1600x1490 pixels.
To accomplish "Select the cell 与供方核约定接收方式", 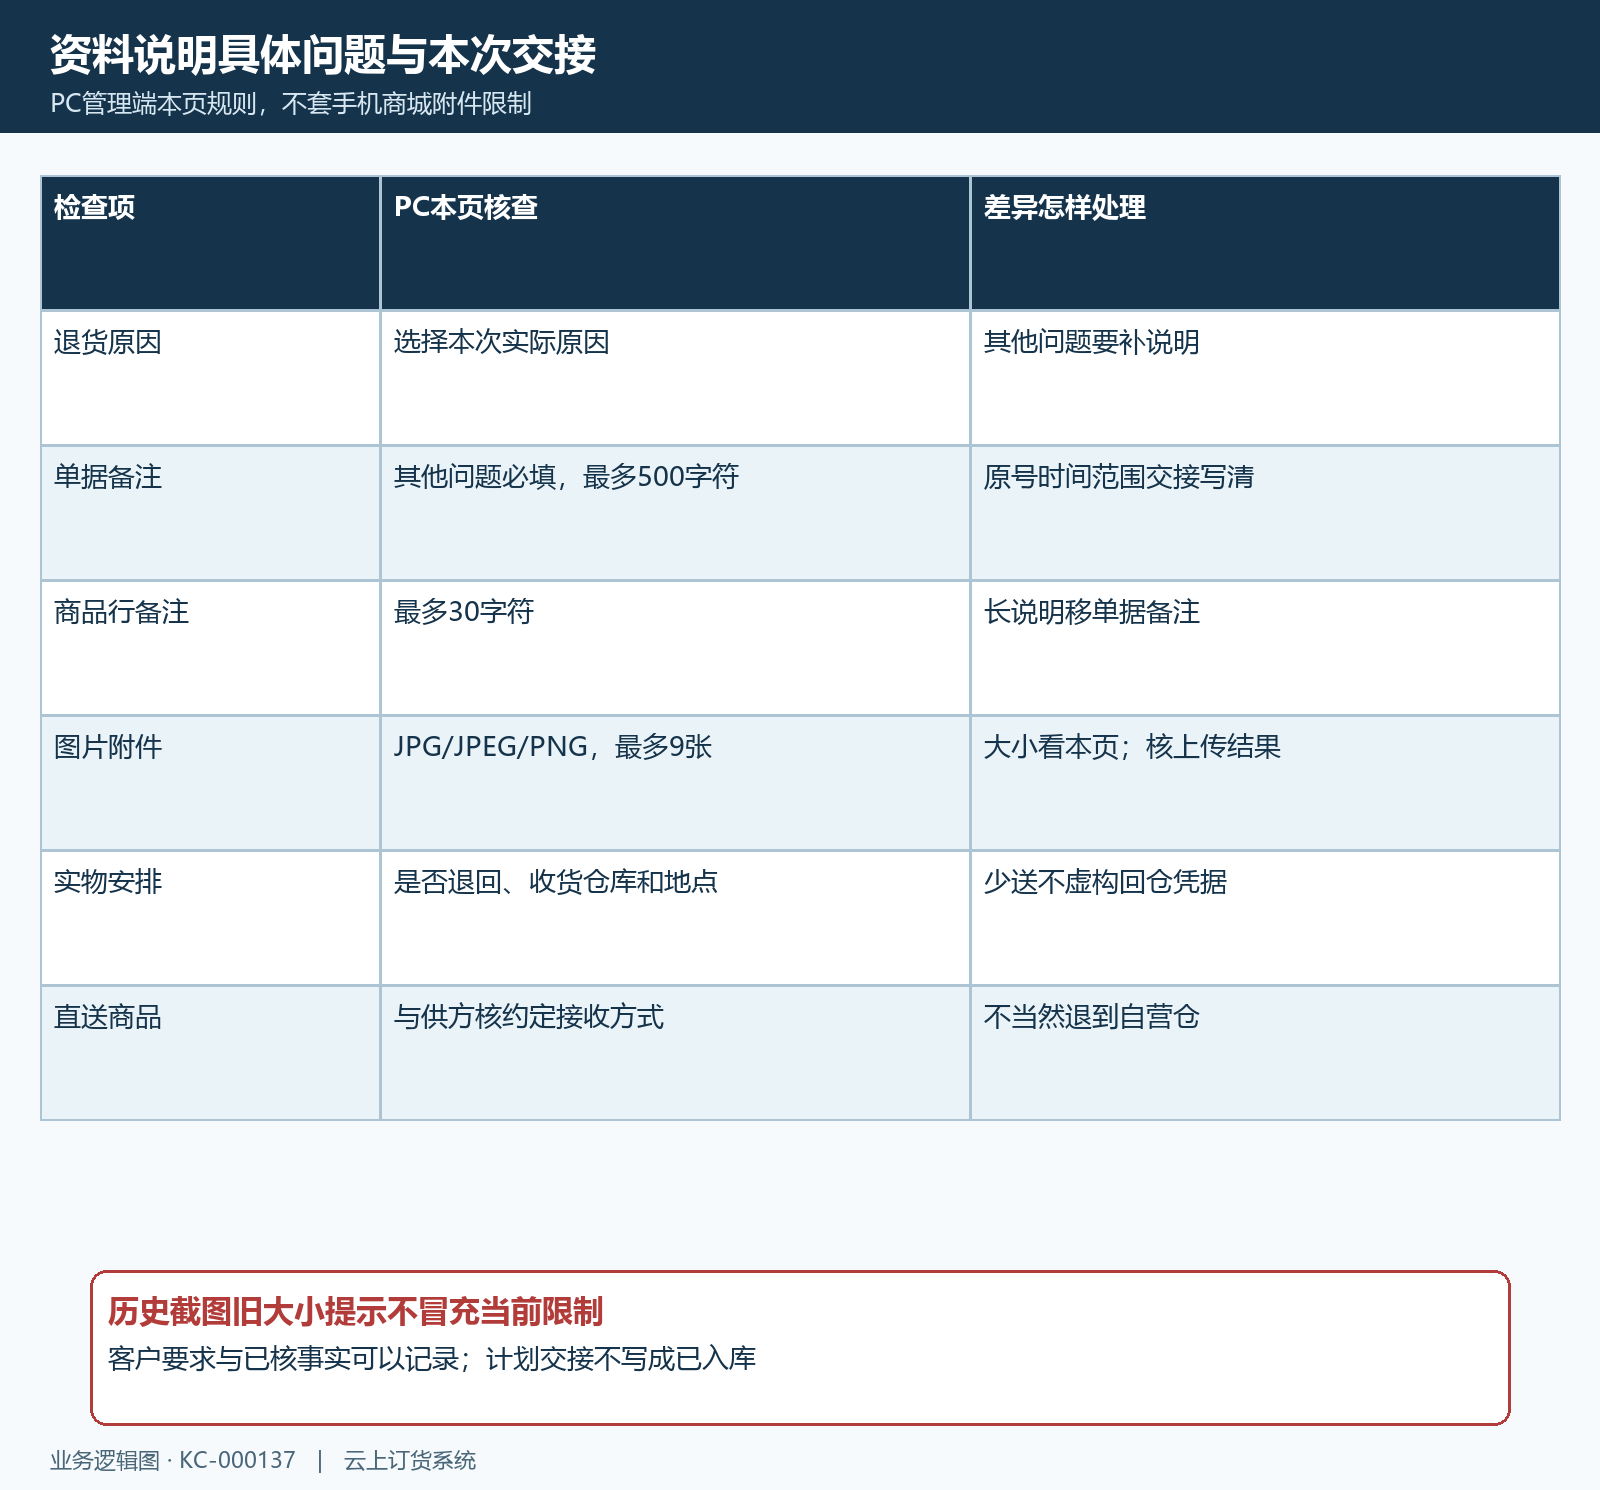I will [x=675, y=1053].
